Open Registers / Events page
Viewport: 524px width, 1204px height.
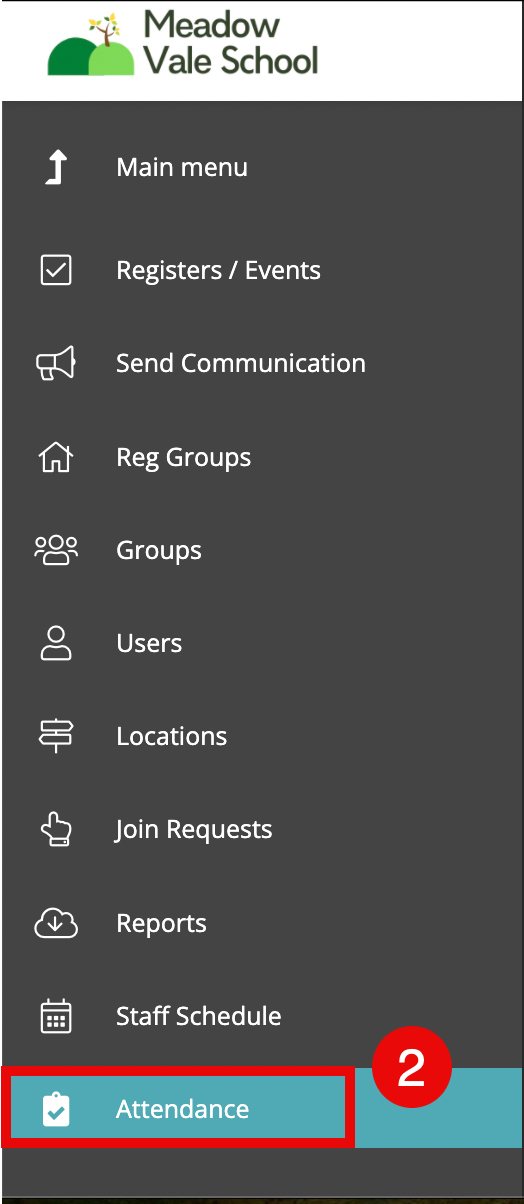(218, 270)
